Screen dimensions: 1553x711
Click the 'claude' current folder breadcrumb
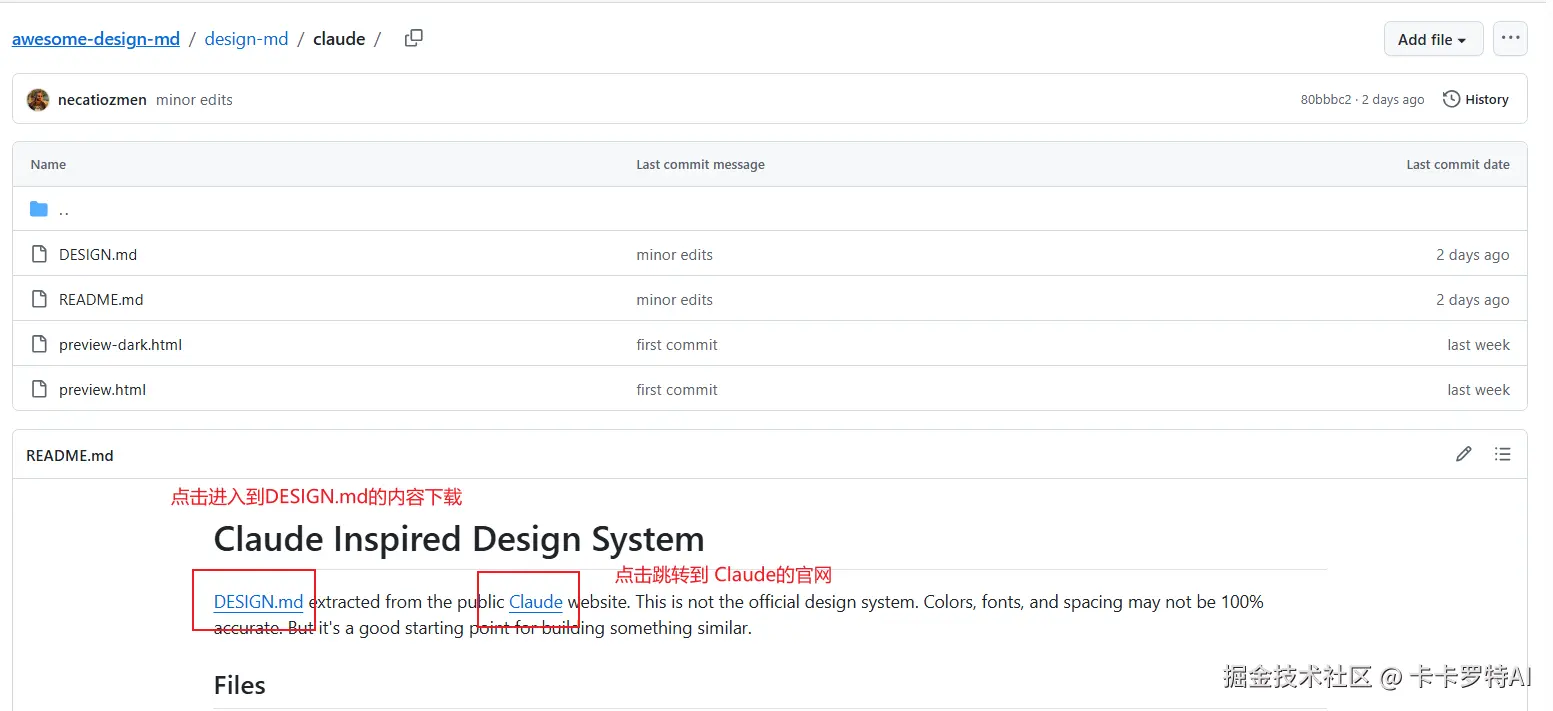tap(339, 39)
